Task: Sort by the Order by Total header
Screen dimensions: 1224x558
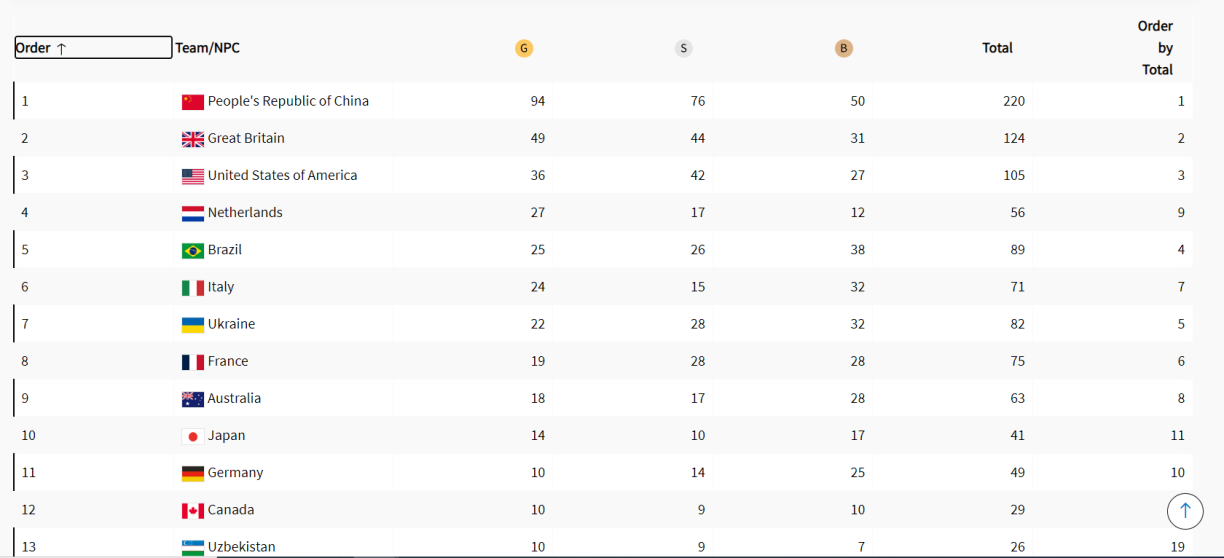Action: tap(1156, 48)
